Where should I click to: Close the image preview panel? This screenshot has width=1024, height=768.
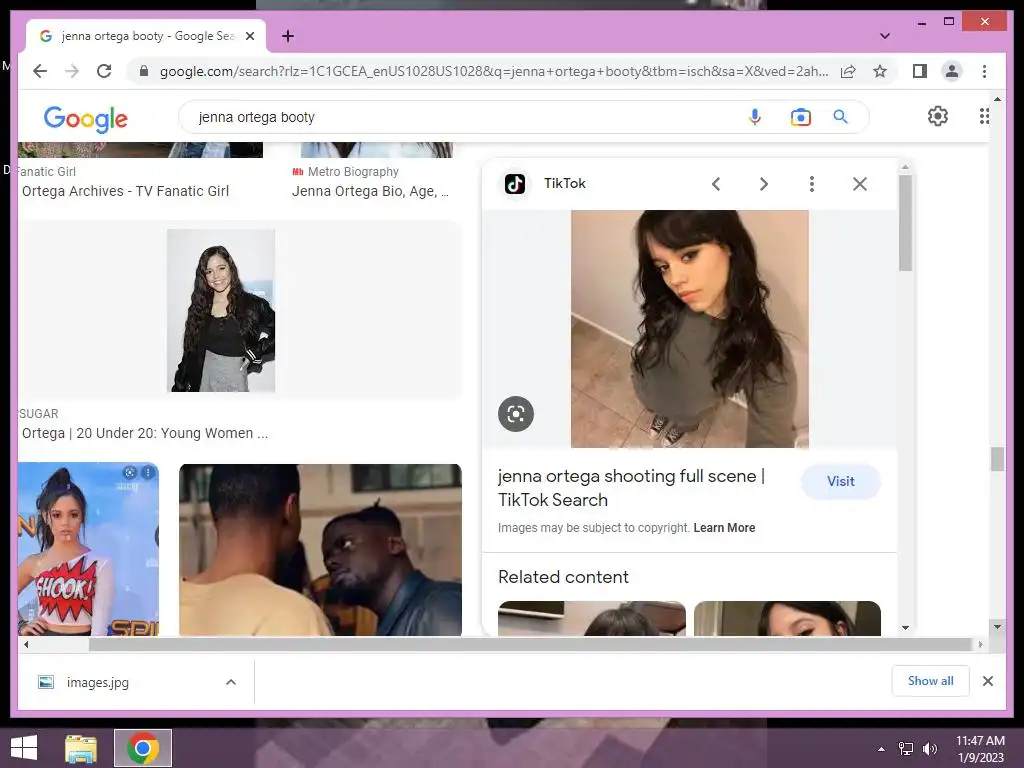click(859, 184)
